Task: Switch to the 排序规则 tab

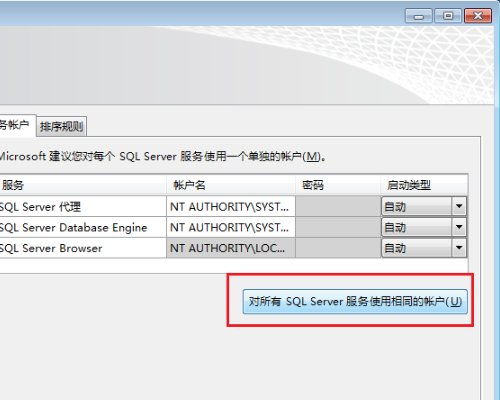Action: coord(61,126)
